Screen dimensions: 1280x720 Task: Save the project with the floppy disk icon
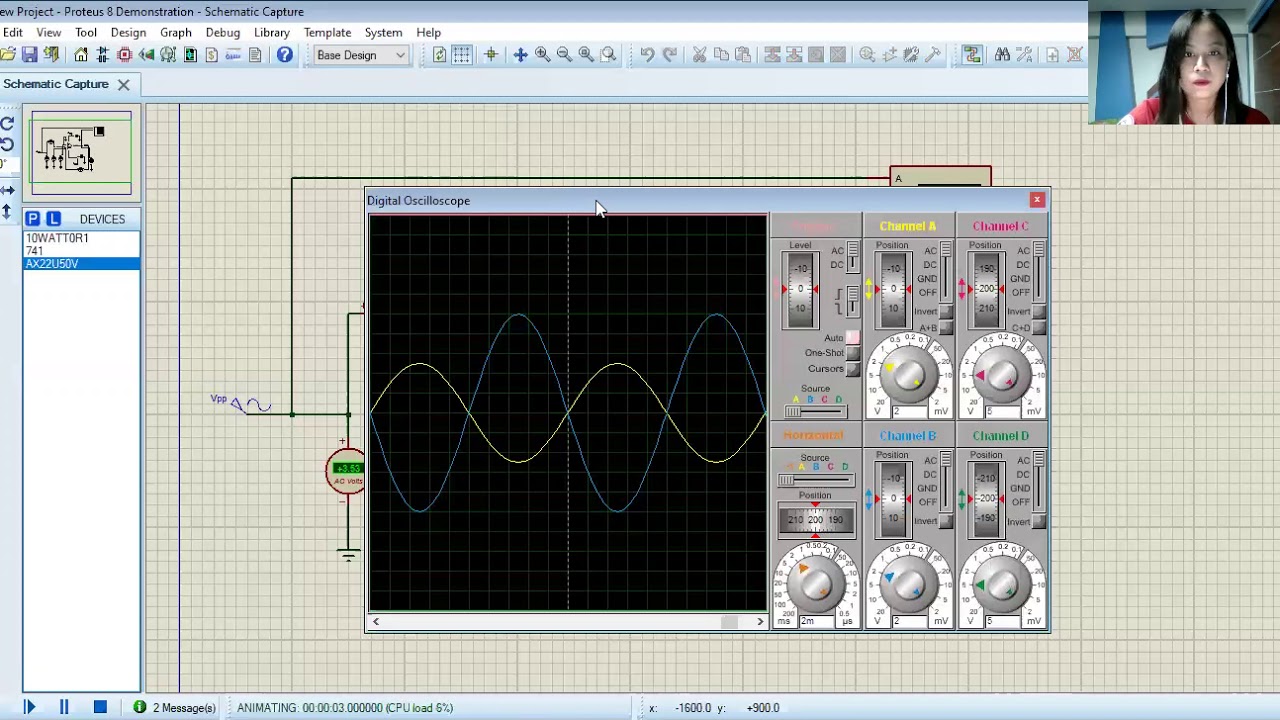click(x=29, y=55)
